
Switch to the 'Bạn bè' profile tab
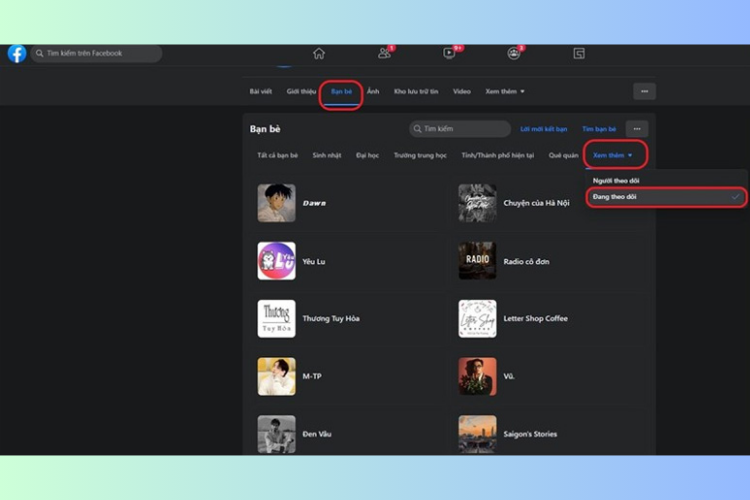click(341, 91)
